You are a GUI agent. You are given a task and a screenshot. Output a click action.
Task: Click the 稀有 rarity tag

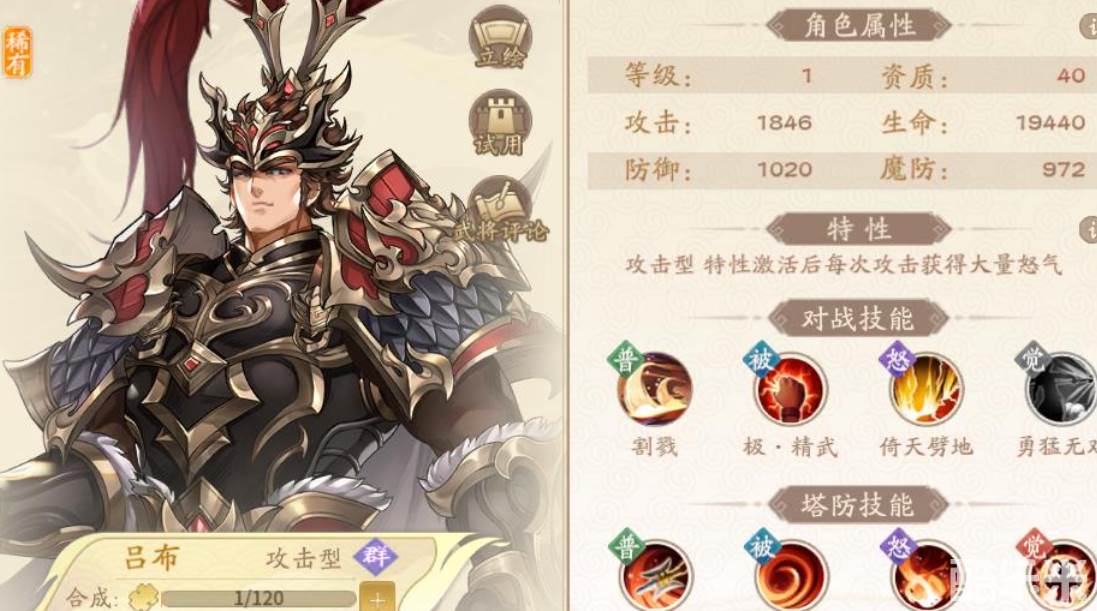coord(17,52)
